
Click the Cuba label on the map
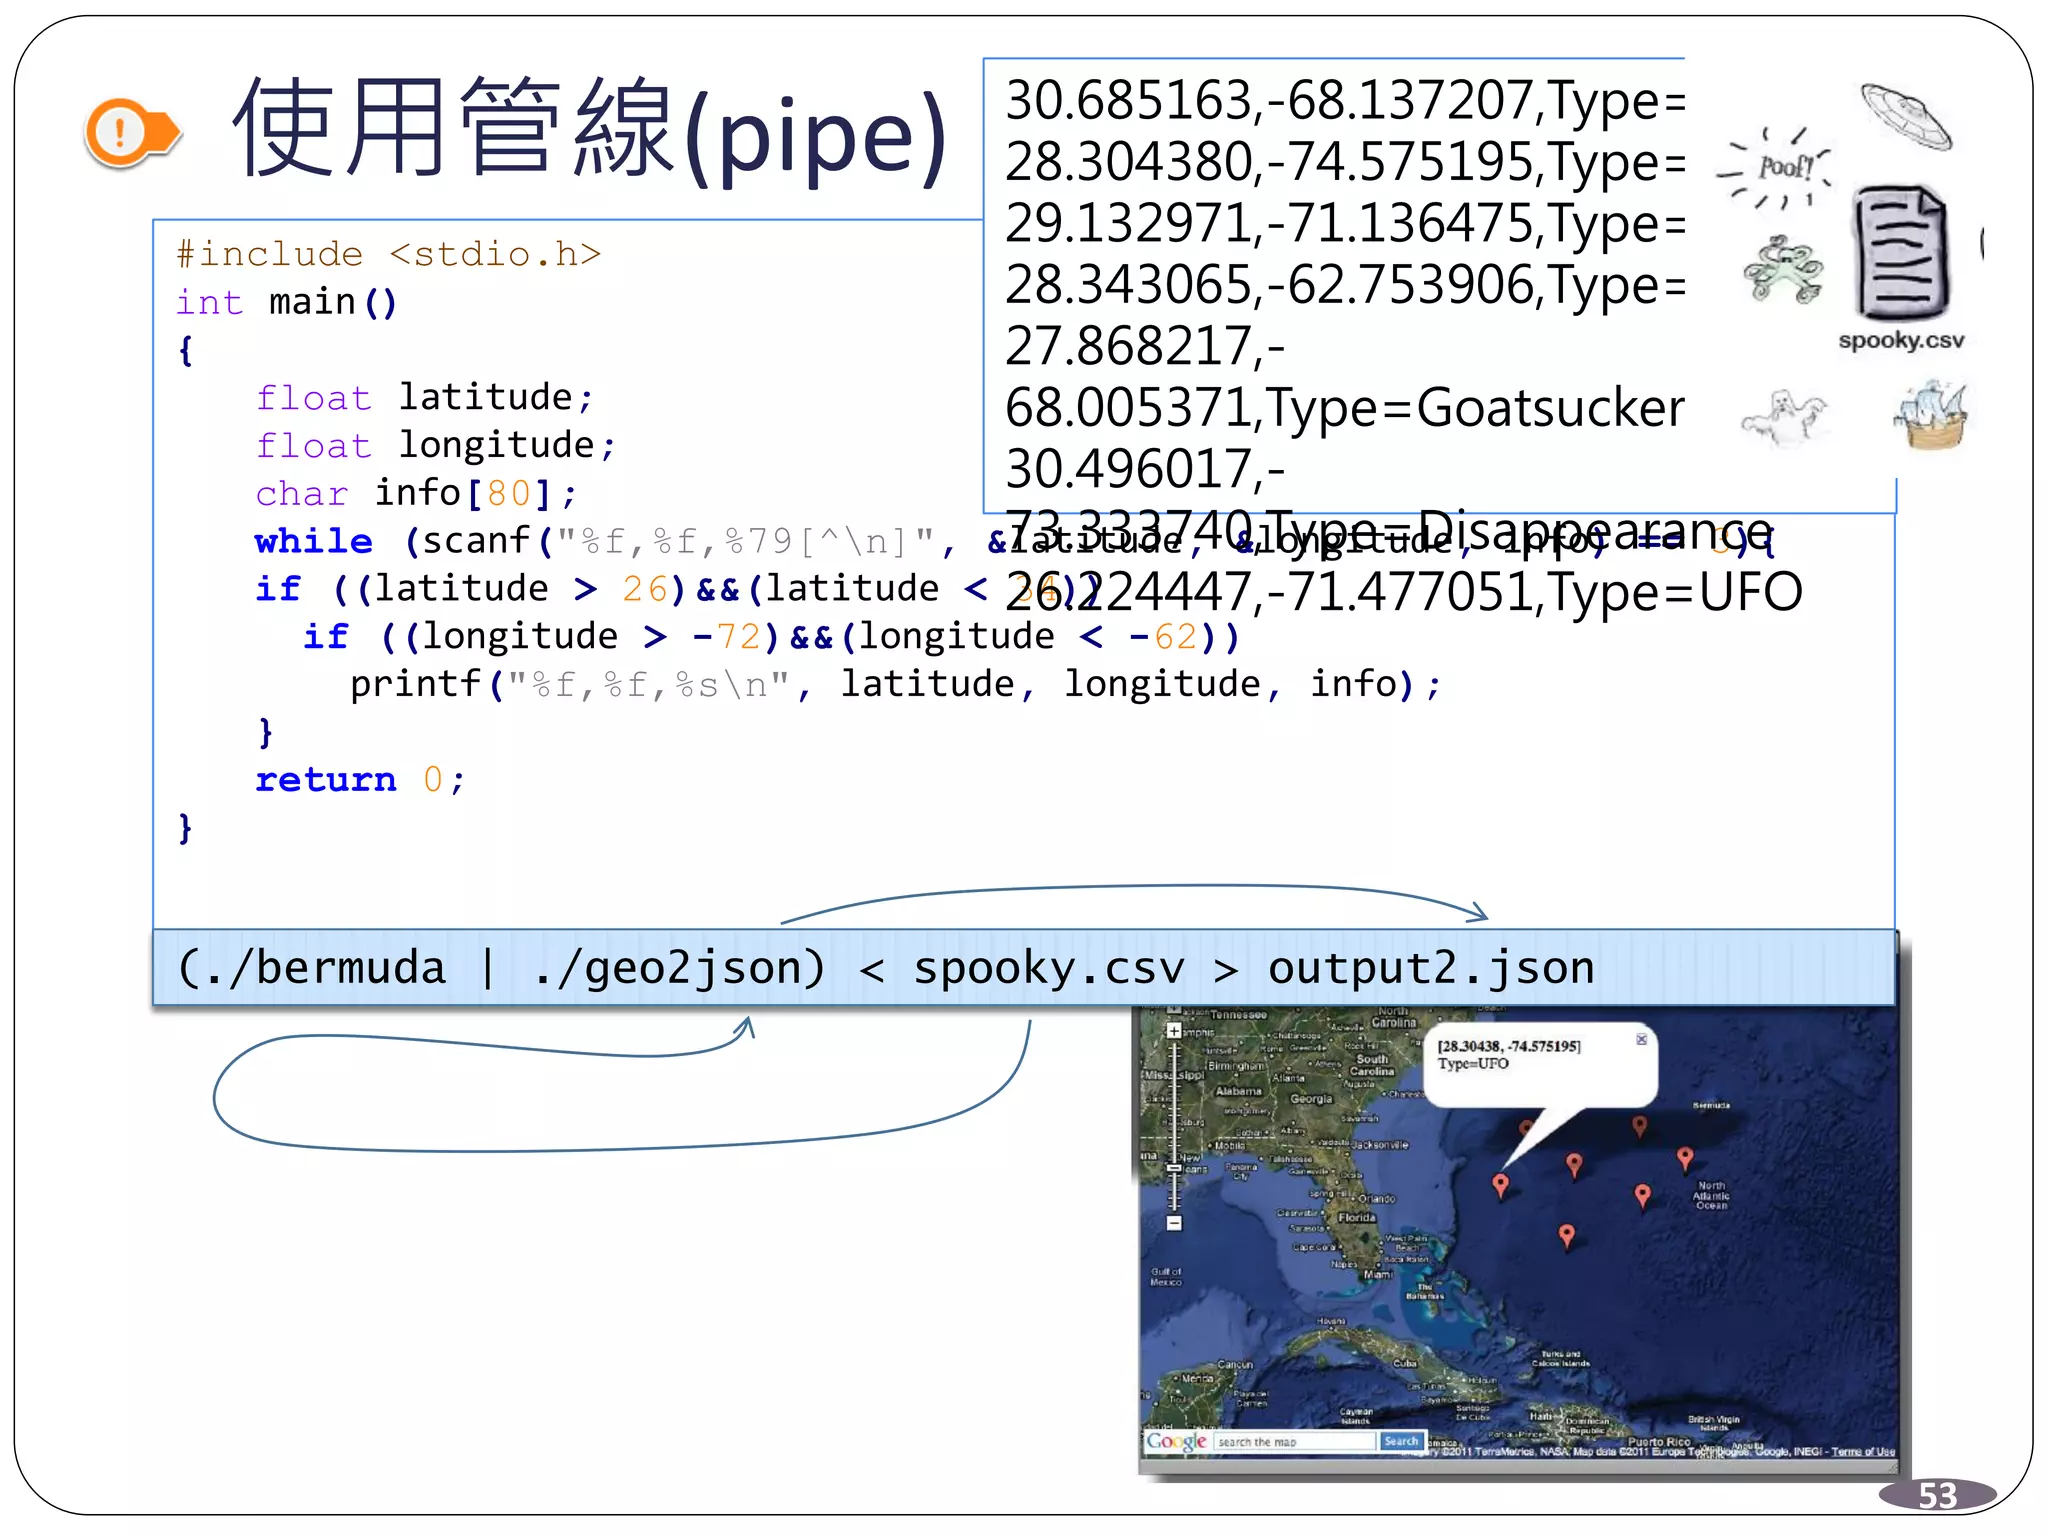(x=1404, y=1363)
